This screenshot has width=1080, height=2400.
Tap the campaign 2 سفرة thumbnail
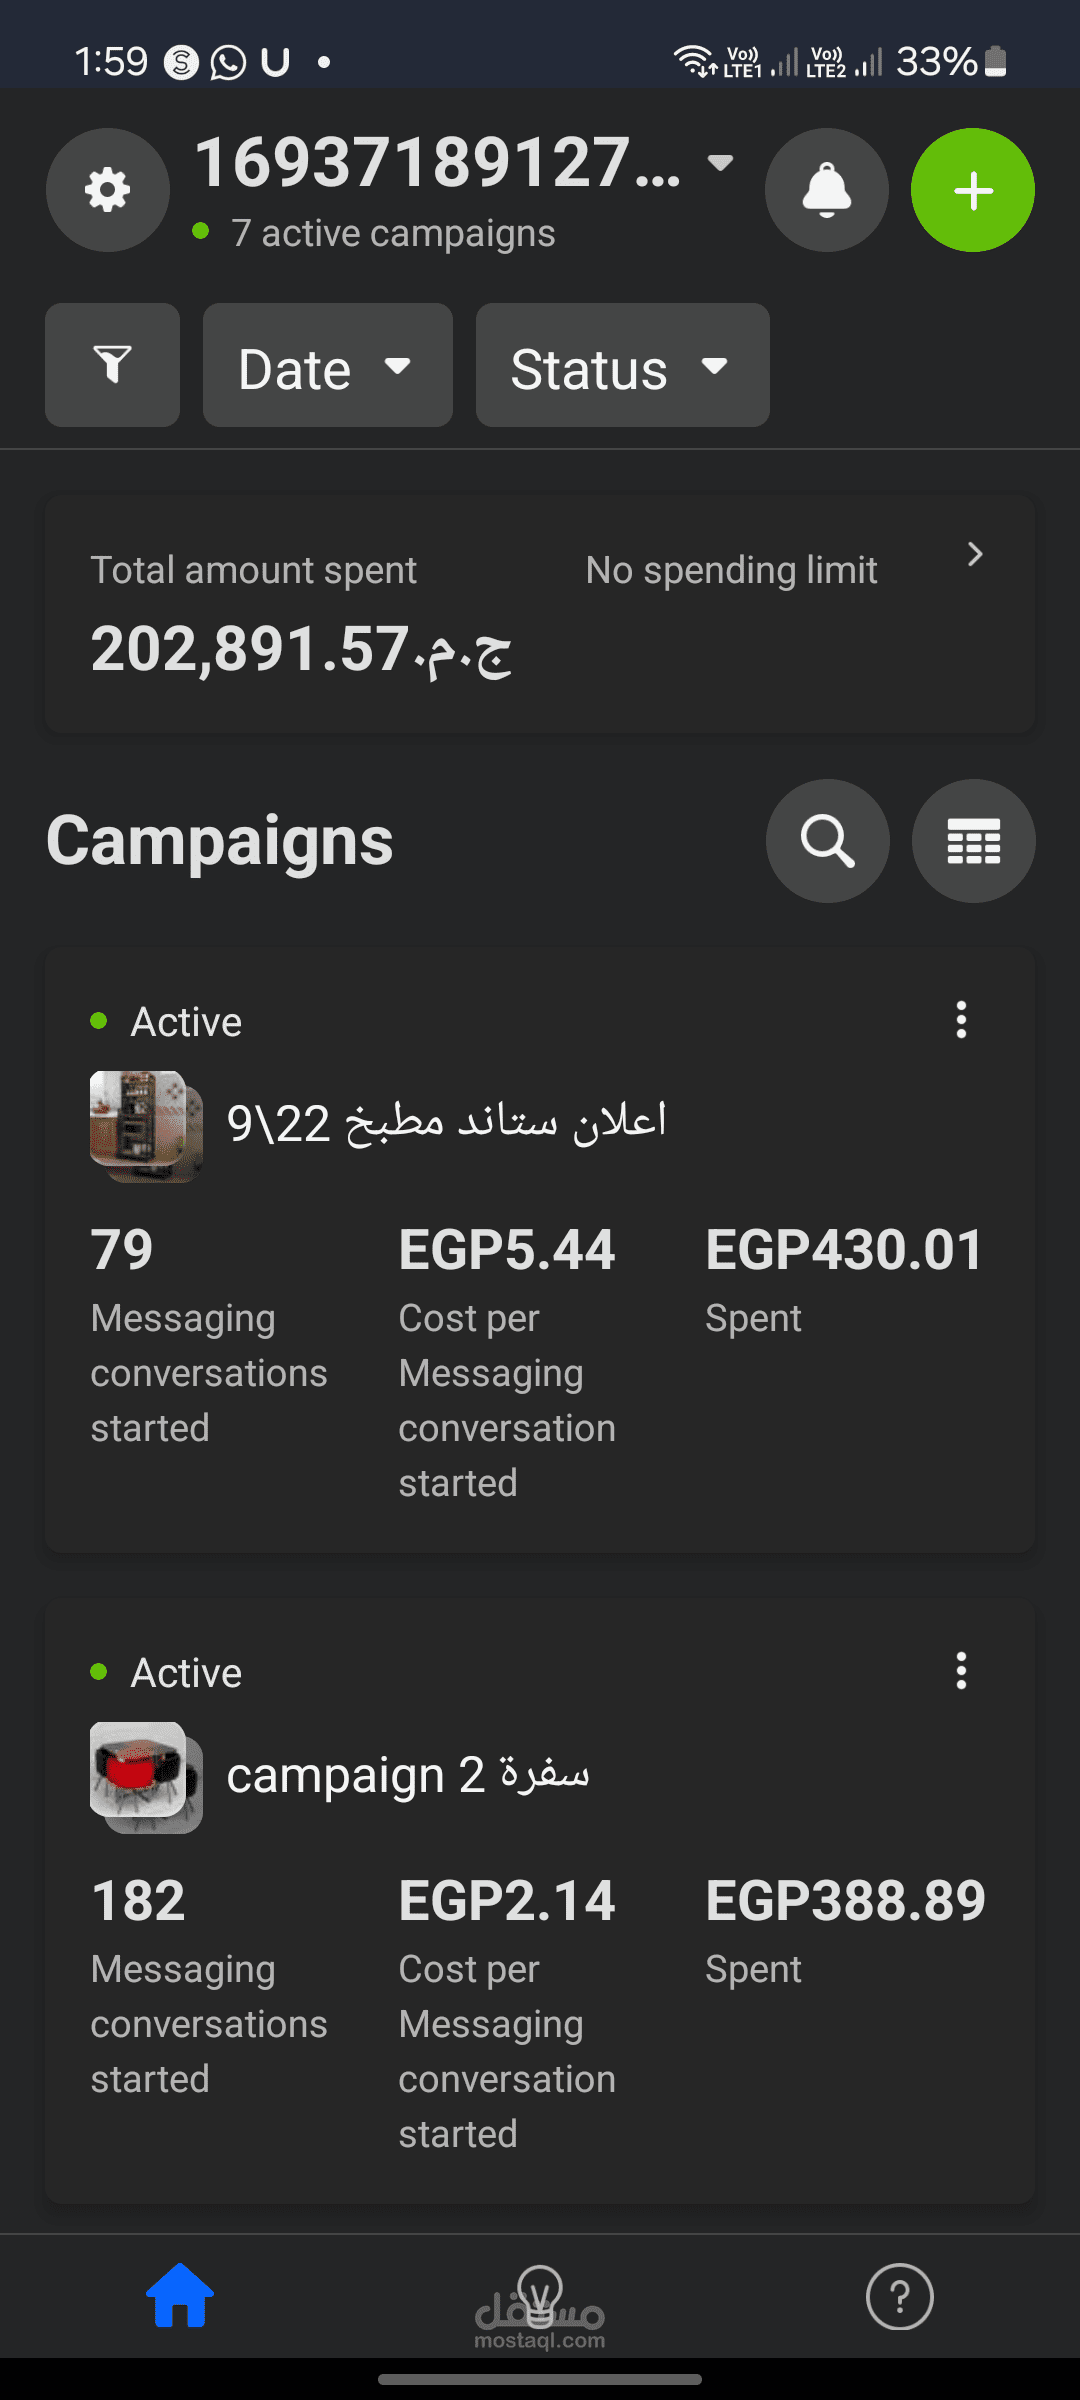click(146, 1777)
